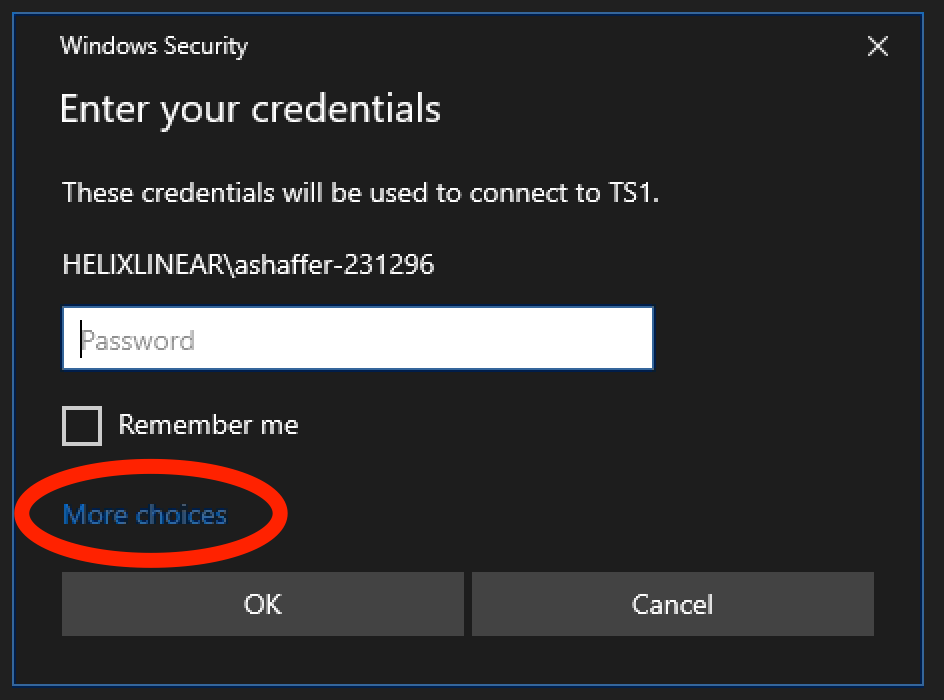Click into the Password input field
Viewport: 944px width, 700px height.
click(x=357, y=339)
